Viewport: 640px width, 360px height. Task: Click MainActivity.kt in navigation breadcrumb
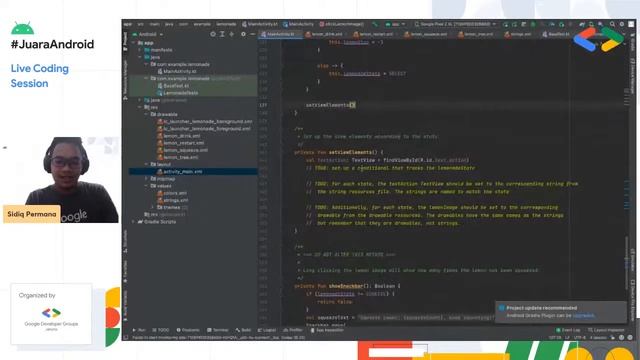(x=260, y=24)
